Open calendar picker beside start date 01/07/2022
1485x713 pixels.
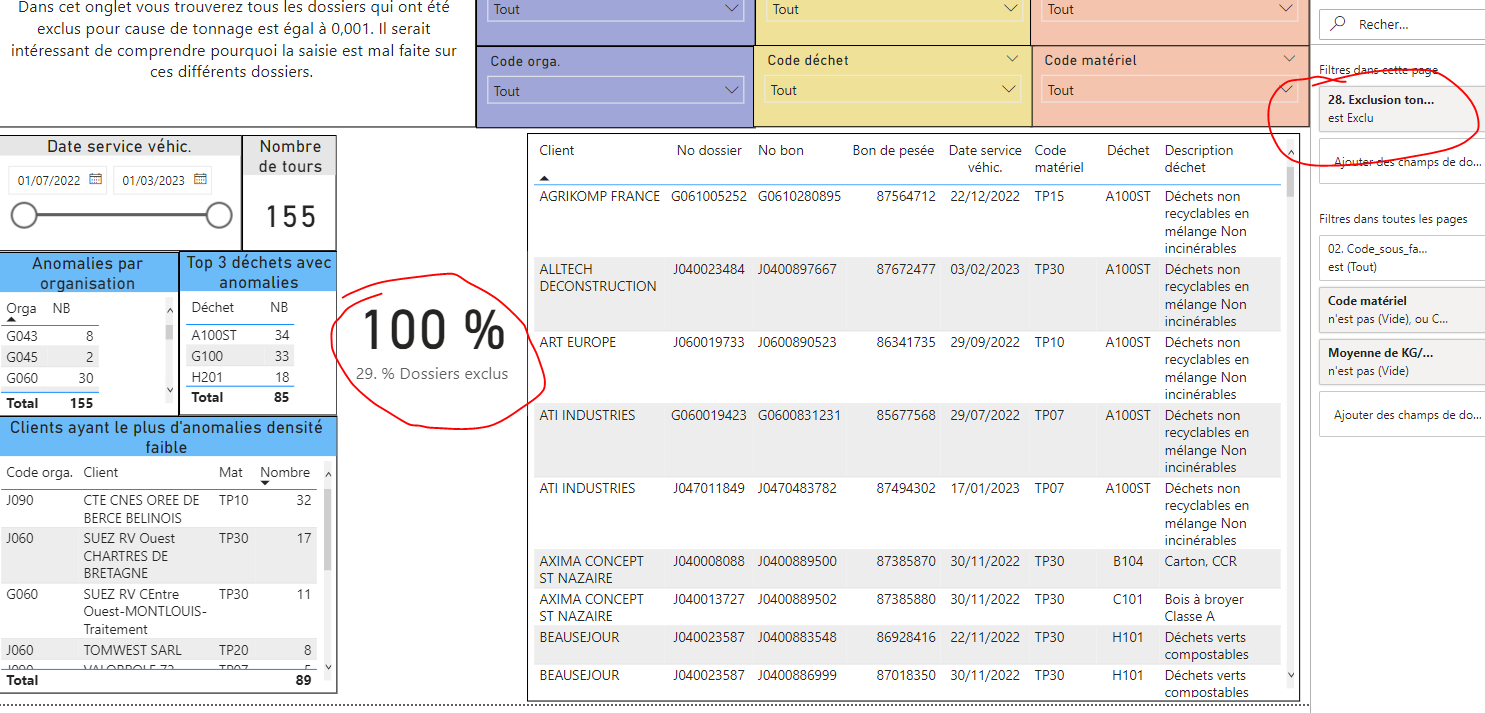tap(96, 180)
